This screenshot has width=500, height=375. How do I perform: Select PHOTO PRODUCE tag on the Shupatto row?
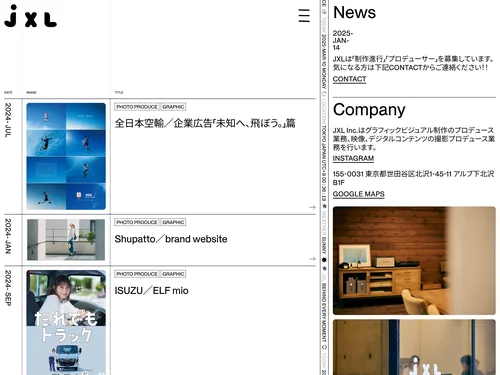pyautogui.click(x=137, y=222)
